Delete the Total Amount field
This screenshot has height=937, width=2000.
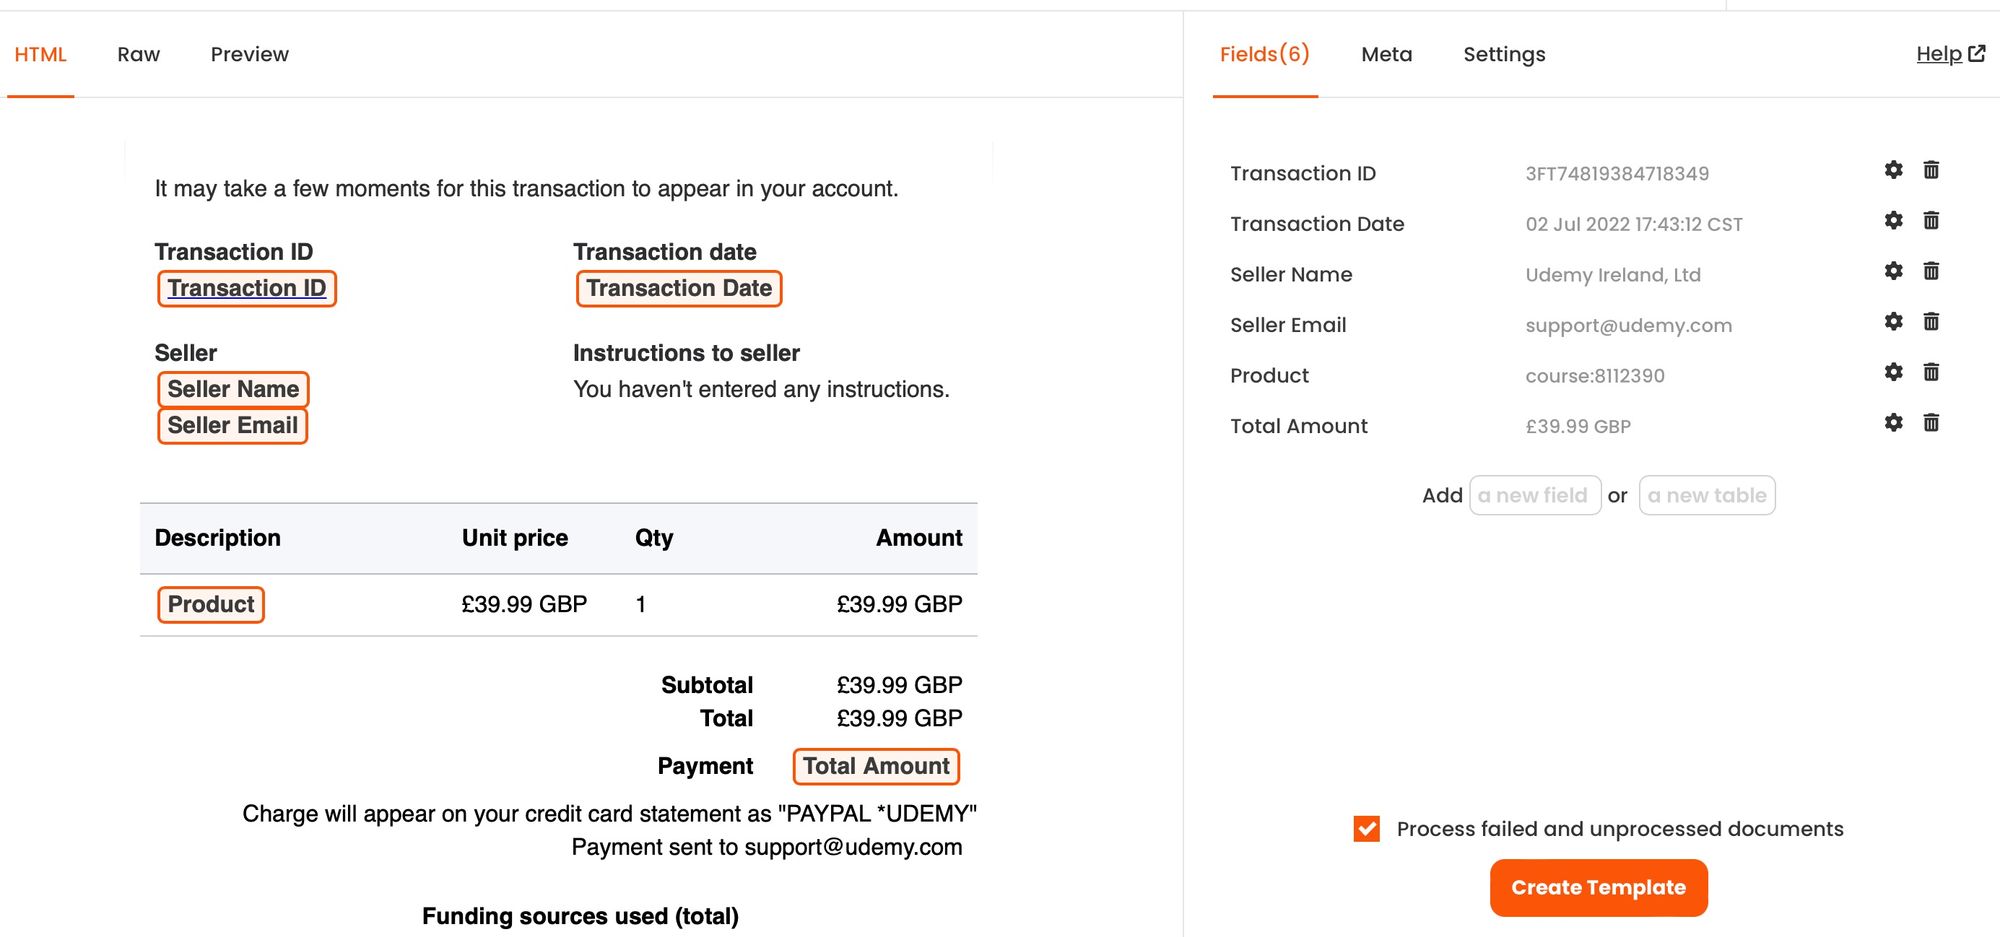(1931, 423)
